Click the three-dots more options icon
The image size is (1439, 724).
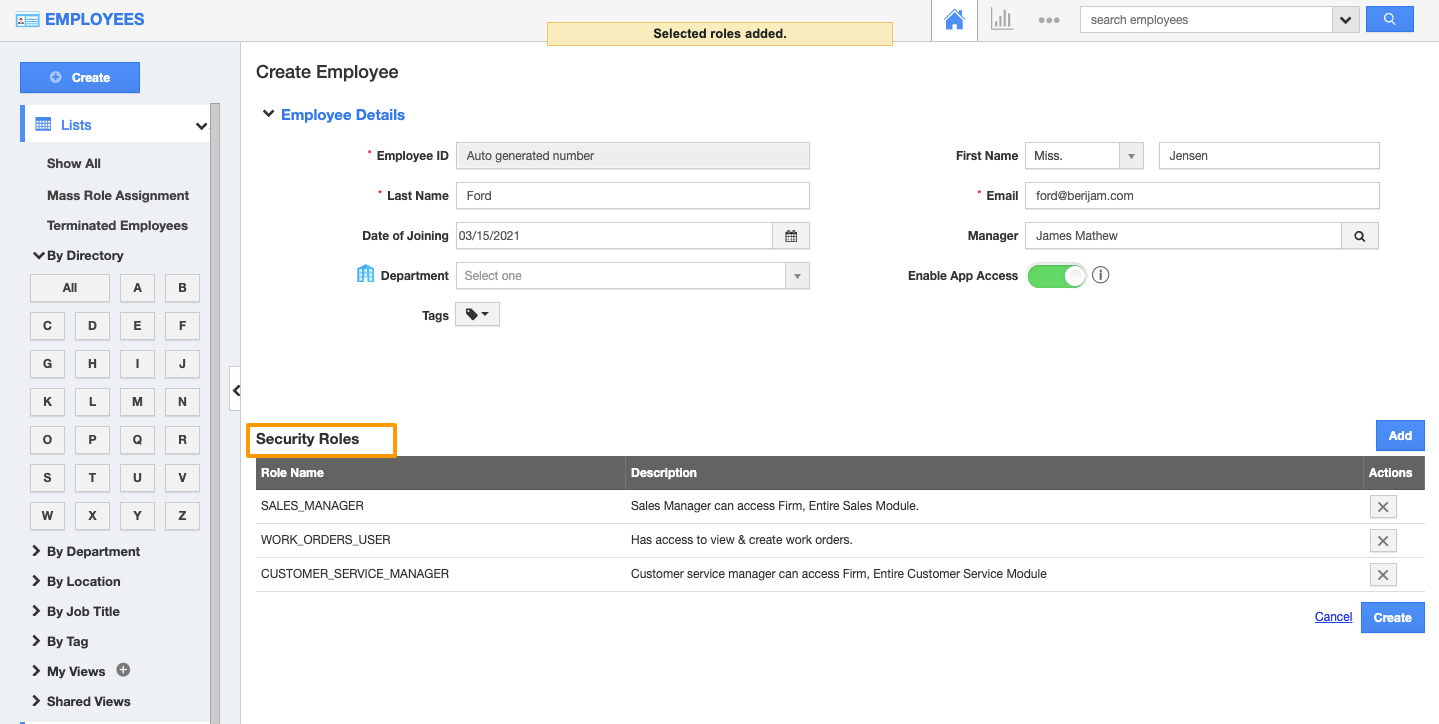click(x=1048, y=20)
